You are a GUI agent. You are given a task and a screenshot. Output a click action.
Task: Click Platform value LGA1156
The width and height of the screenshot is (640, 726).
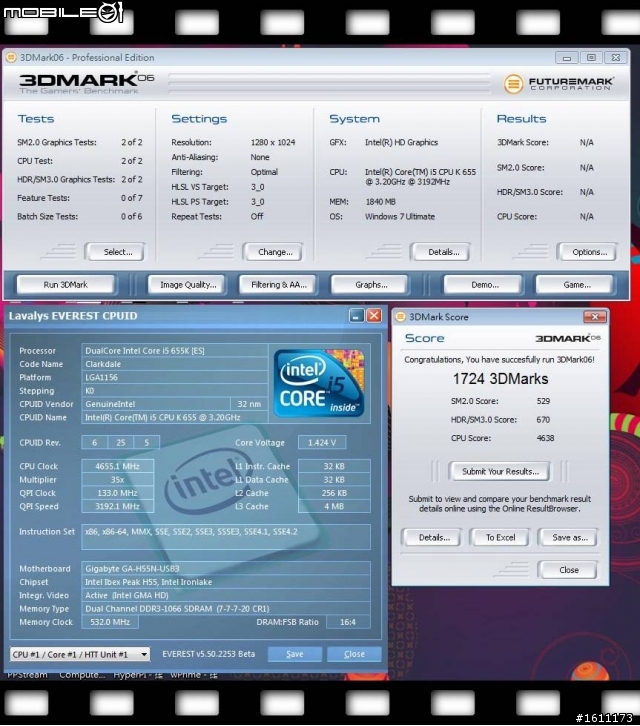tap(175, 377)
